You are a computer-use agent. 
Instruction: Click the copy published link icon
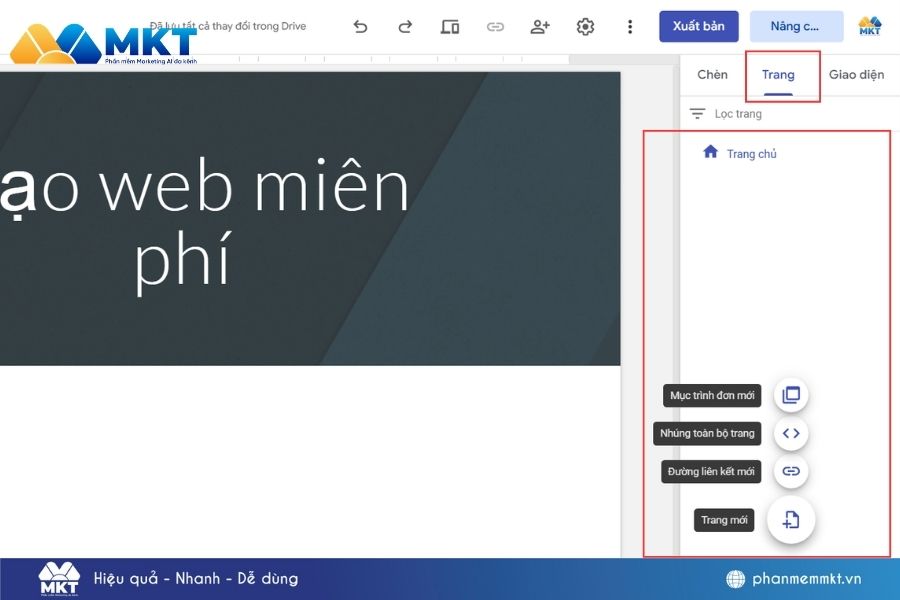(495, 26)
